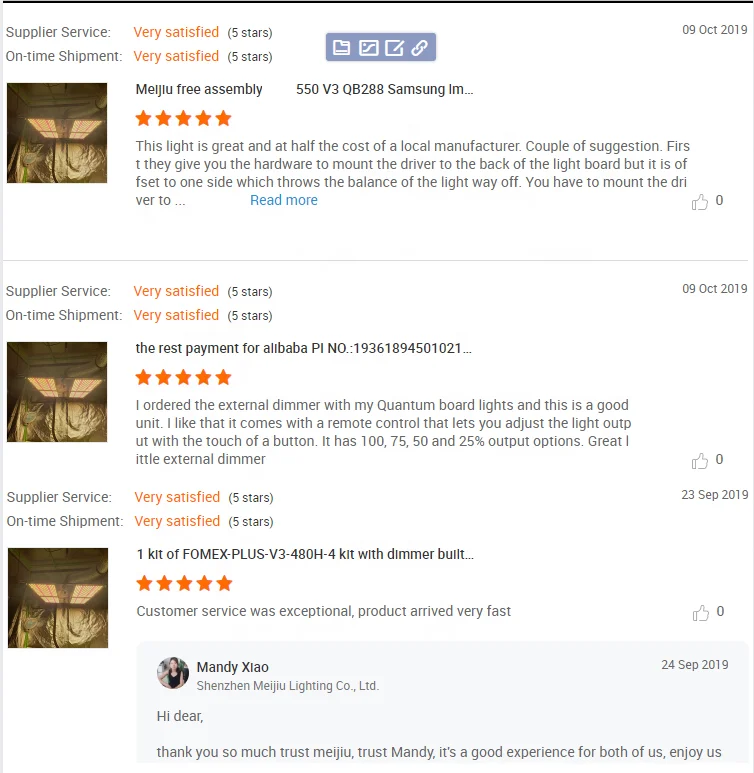Screen dimensions: 754x773
Task: Click the chain link icon in floating toolbar
Action: [x=420, y=47]
